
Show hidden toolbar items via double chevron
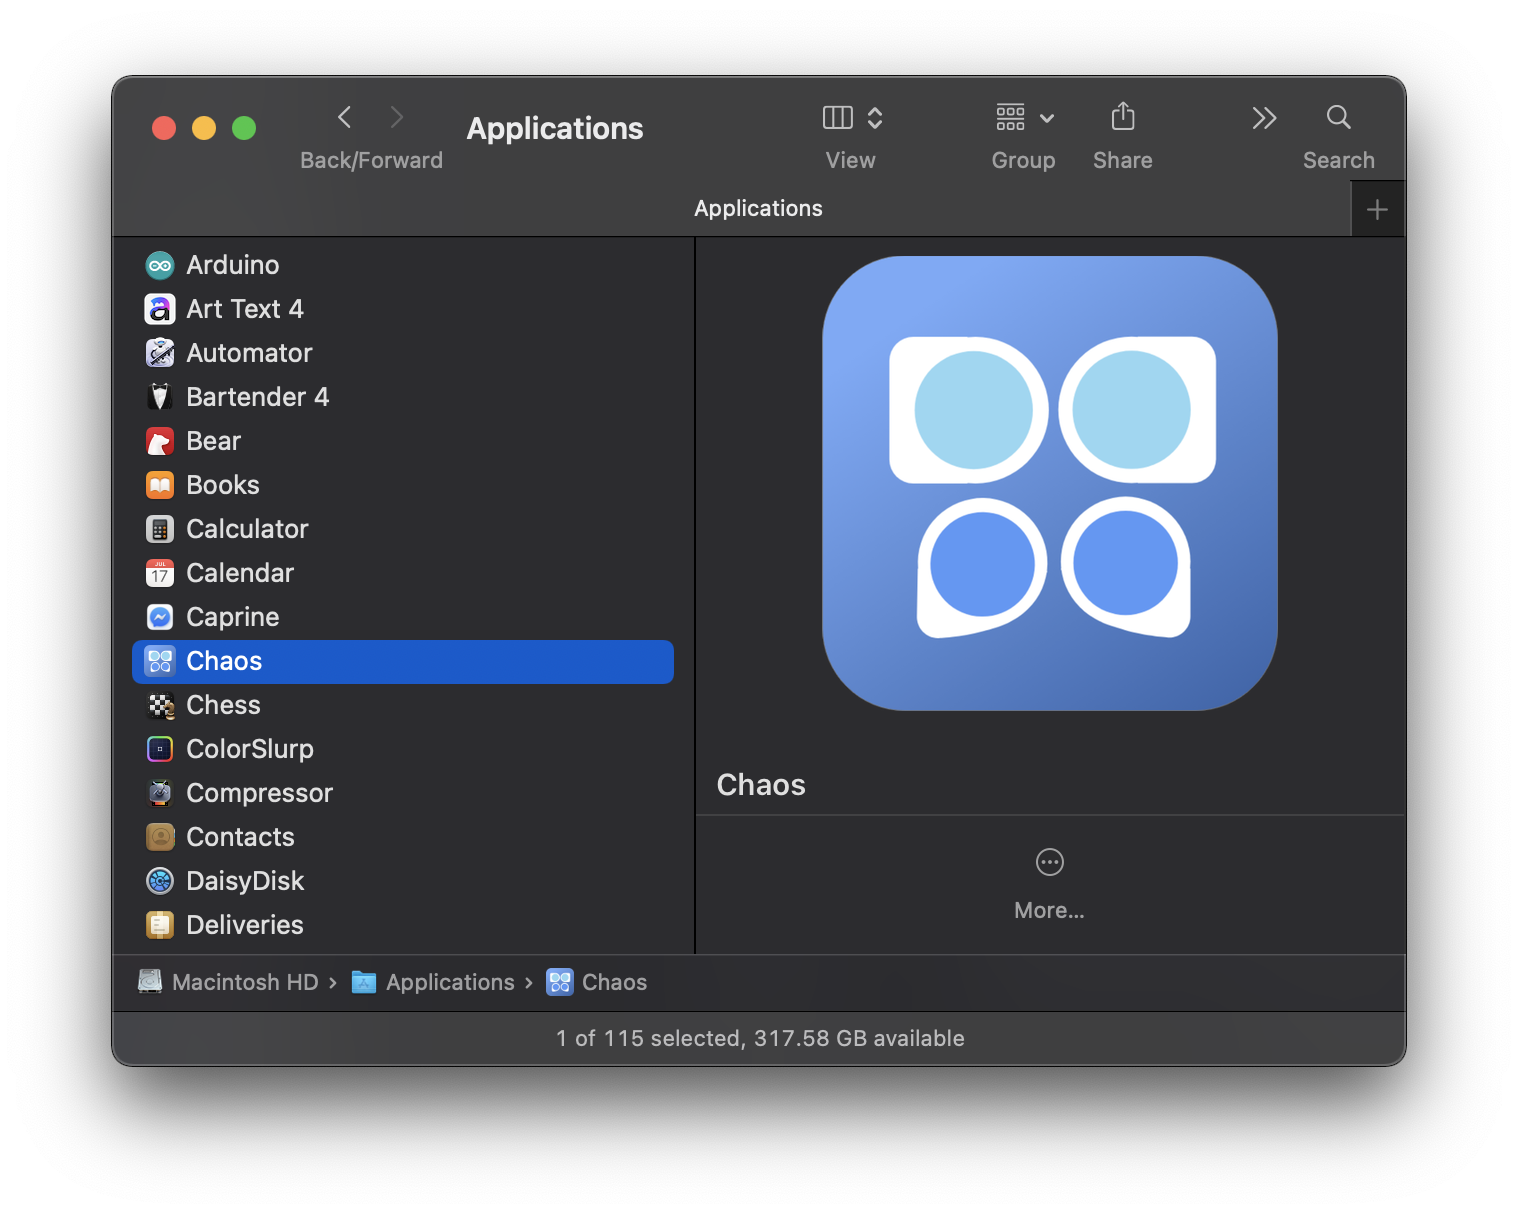[x=1264, y=118]
